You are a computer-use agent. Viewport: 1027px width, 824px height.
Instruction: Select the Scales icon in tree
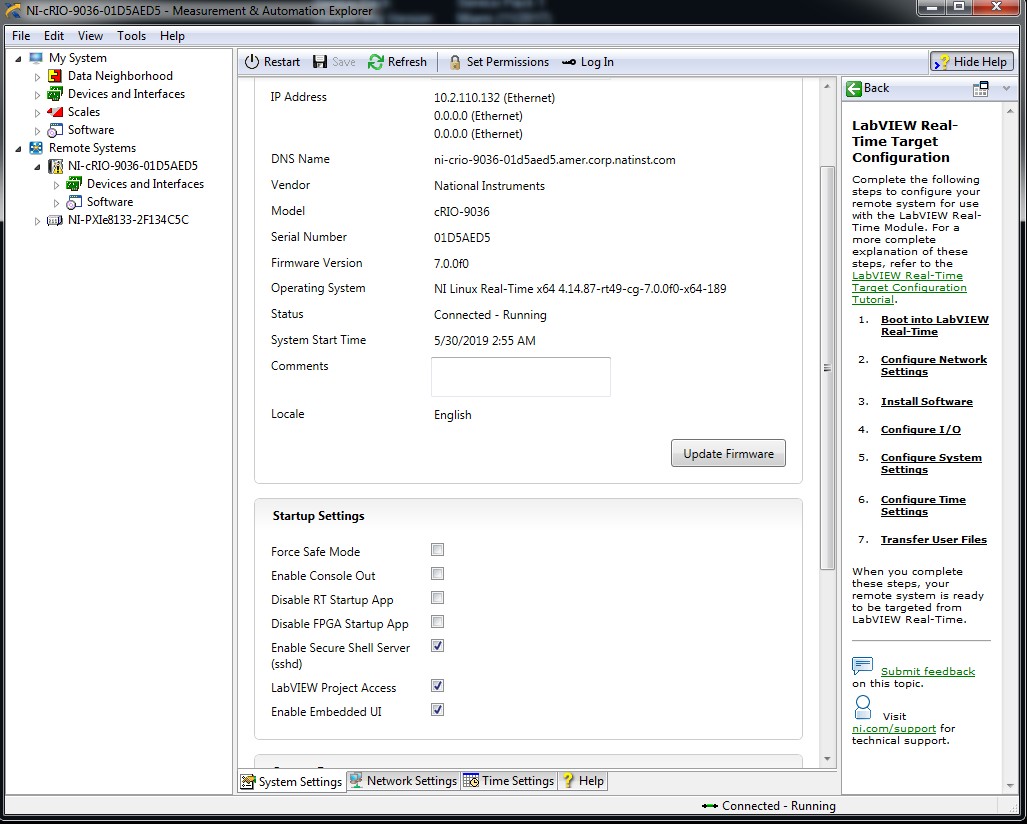pyautogui.click(x=55, y=112)
